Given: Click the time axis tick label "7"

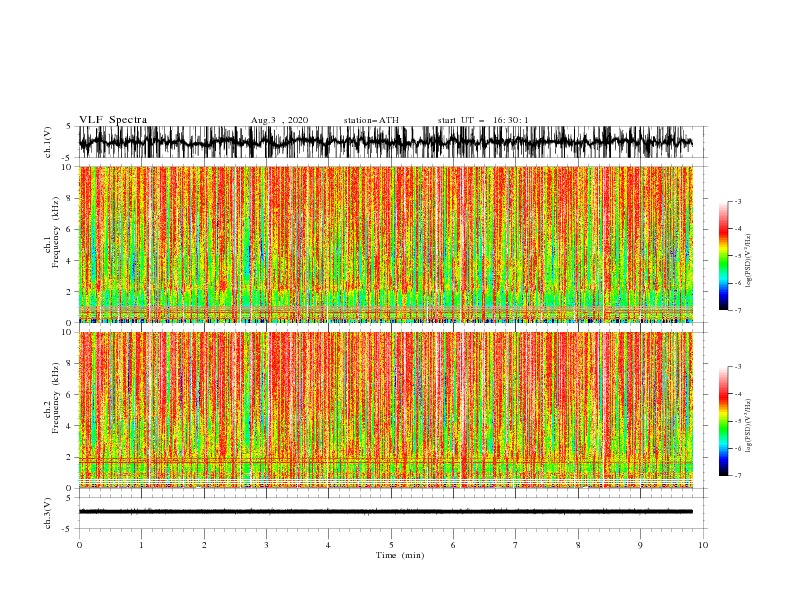Looking at the screenshot, I should point(516,545).
